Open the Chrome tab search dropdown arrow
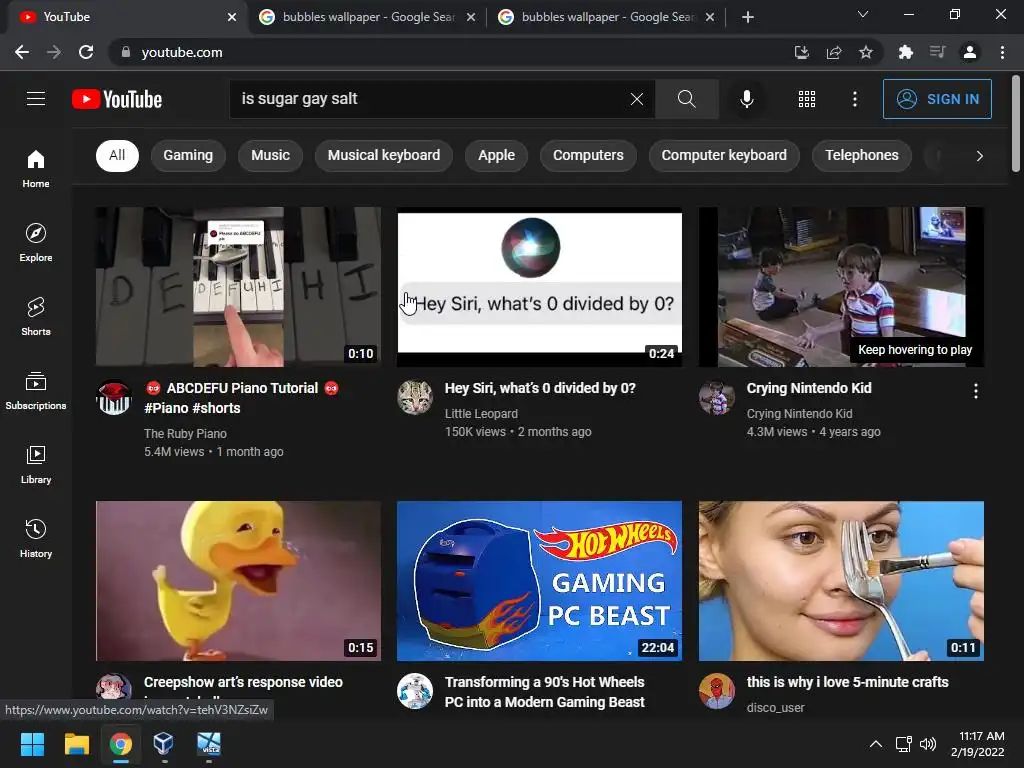 [x=863, y=14]
